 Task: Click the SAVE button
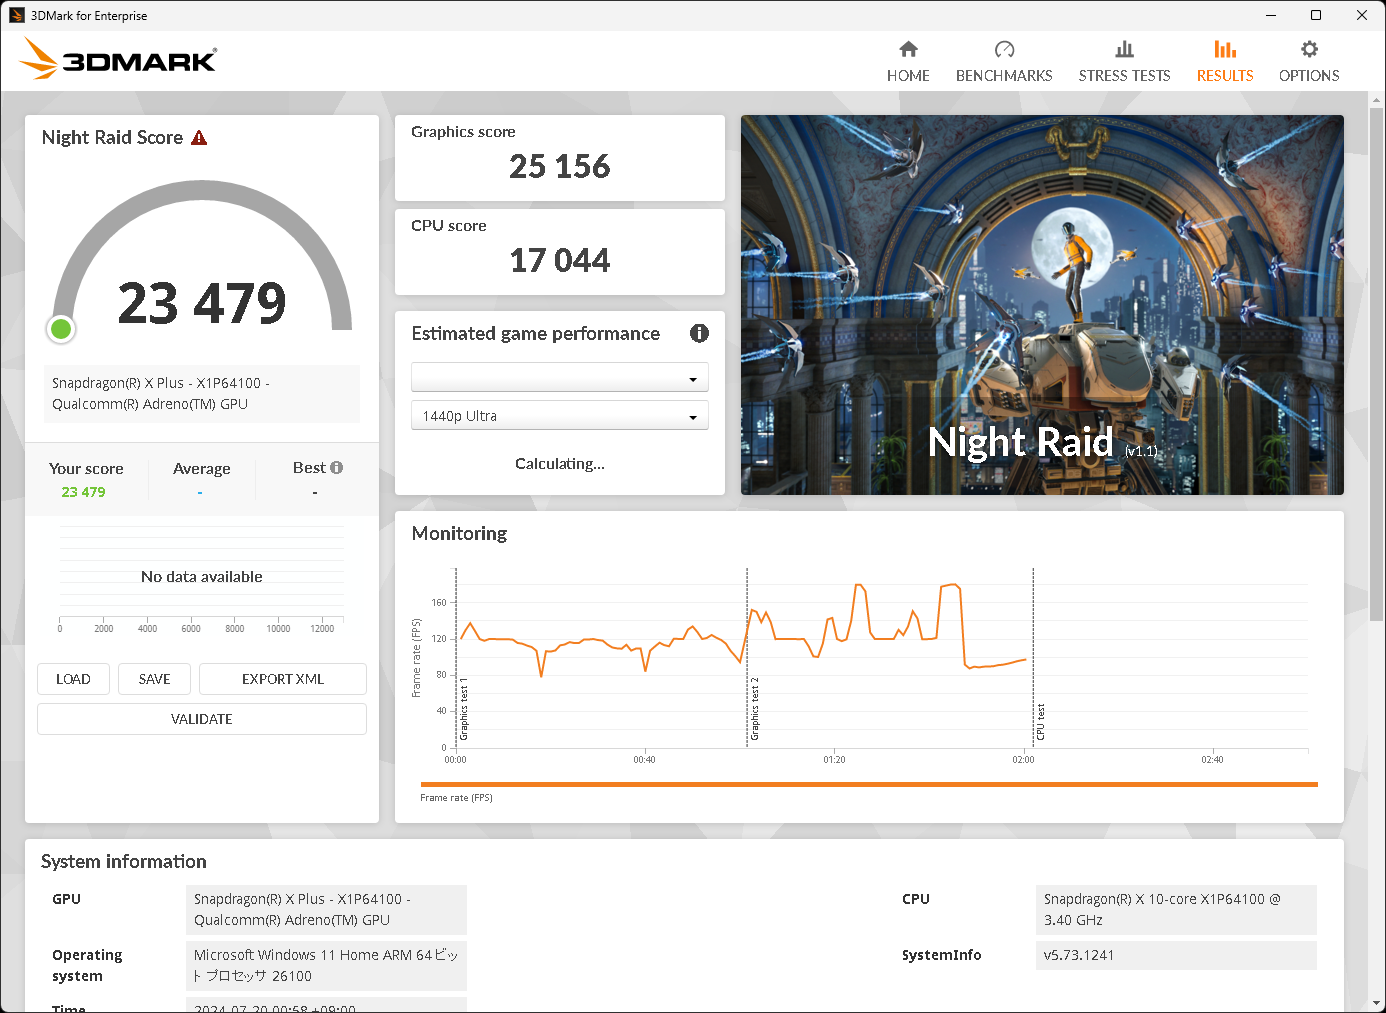tap(154, 679)
